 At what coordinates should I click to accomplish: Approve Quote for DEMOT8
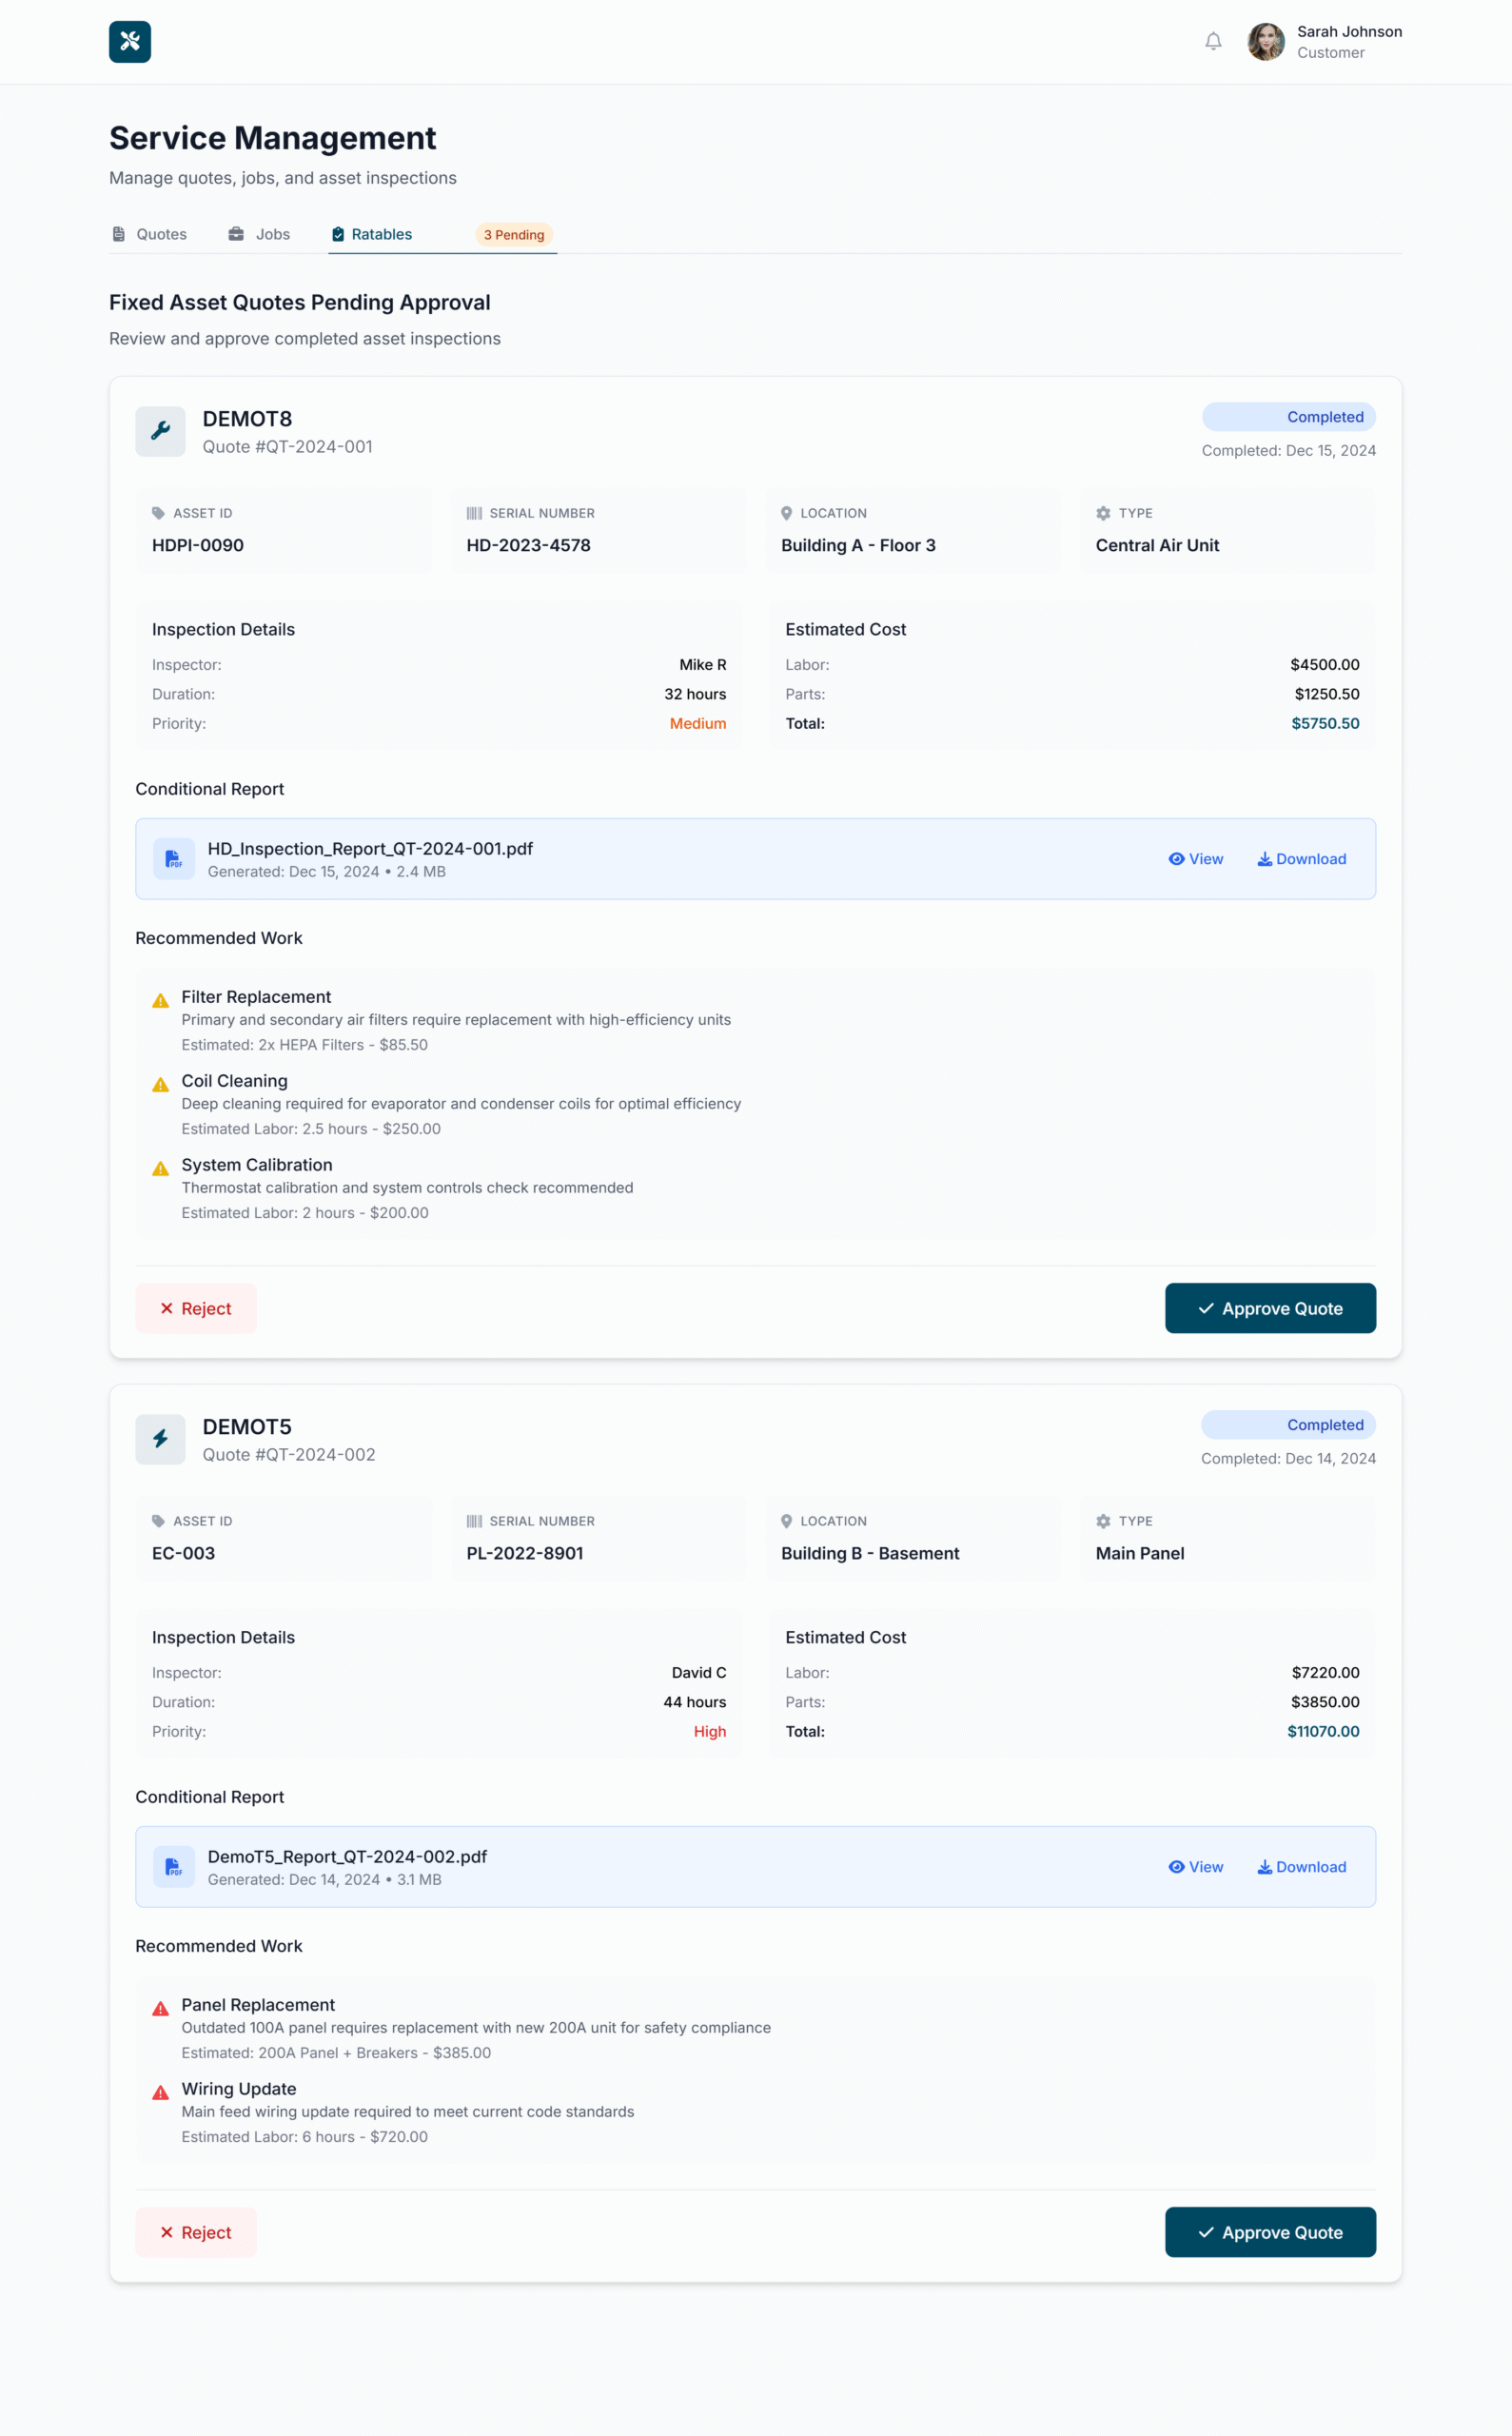[x=1269, y=1308]
